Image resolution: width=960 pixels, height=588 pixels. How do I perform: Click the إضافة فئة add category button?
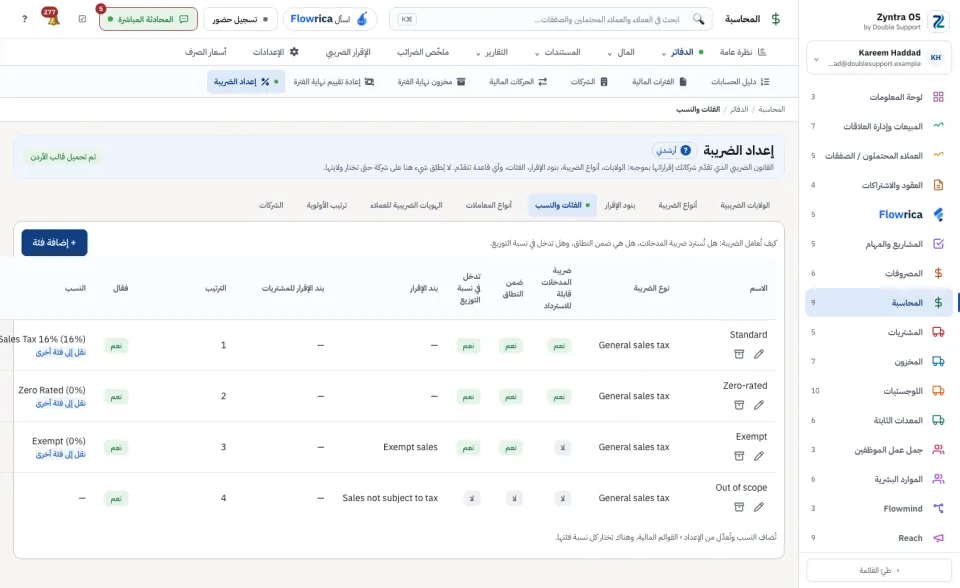pyautogui.click(x=54, y=243)
